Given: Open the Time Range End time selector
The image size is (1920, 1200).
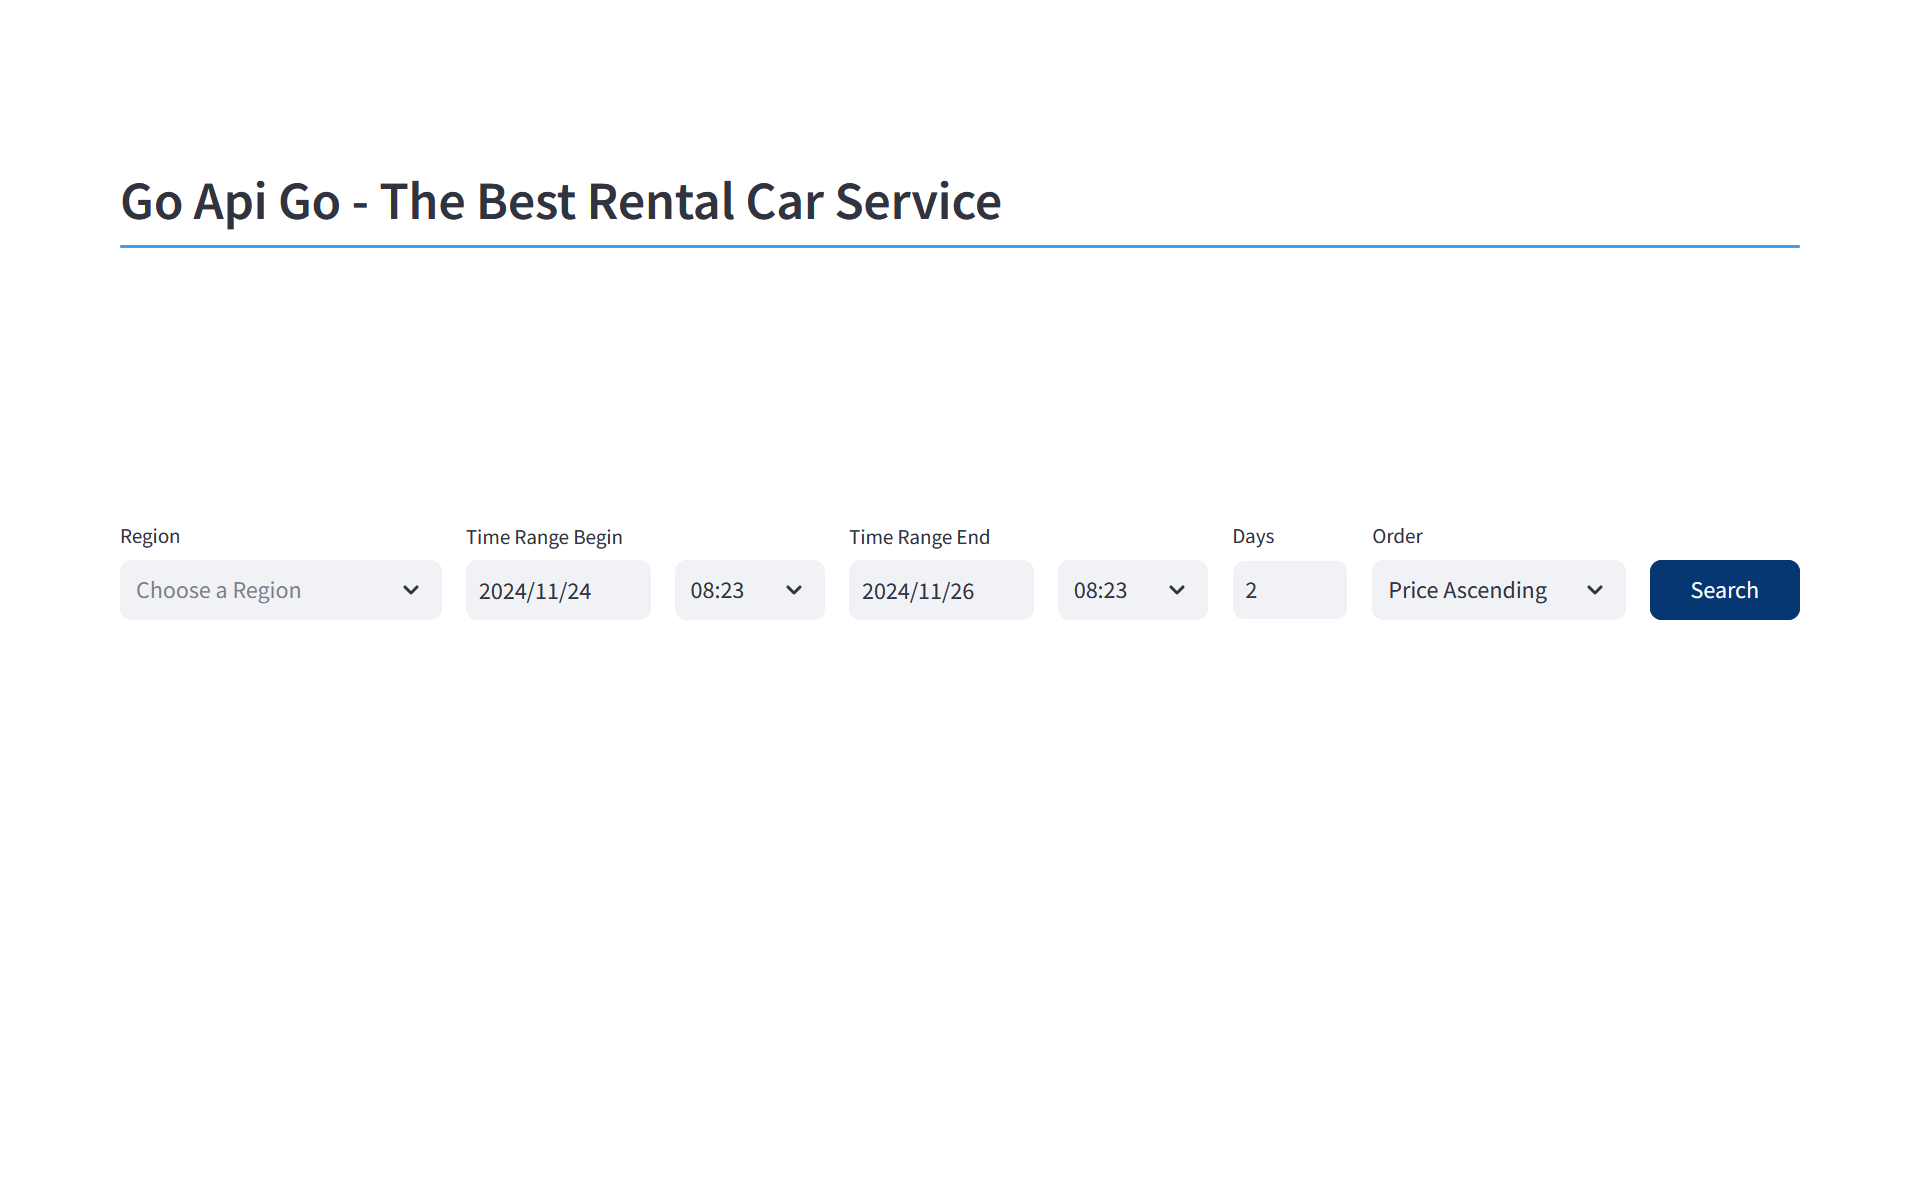Looking at the screenshot, I should tap(1131, 590).
